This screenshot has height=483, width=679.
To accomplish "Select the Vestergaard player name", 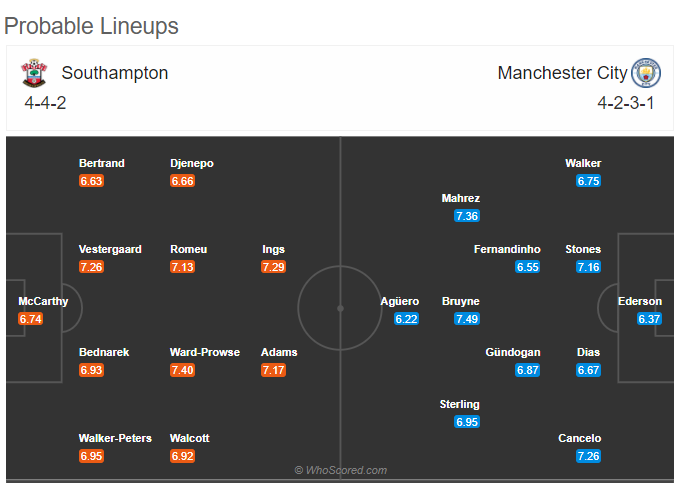I will pos(110,250).
